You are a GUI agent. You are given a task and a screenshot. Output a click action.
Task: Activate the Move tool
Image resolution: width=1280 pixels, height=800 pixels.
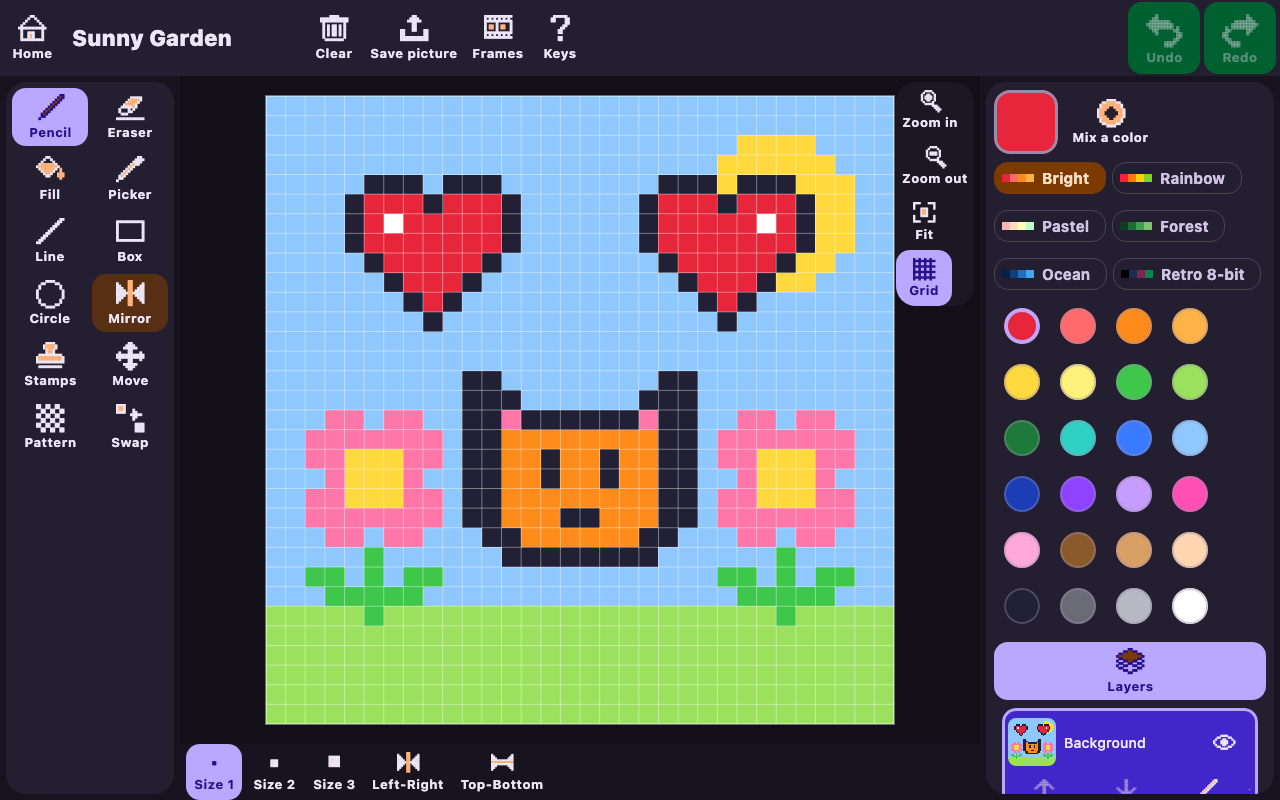click(x=130, y=365)
